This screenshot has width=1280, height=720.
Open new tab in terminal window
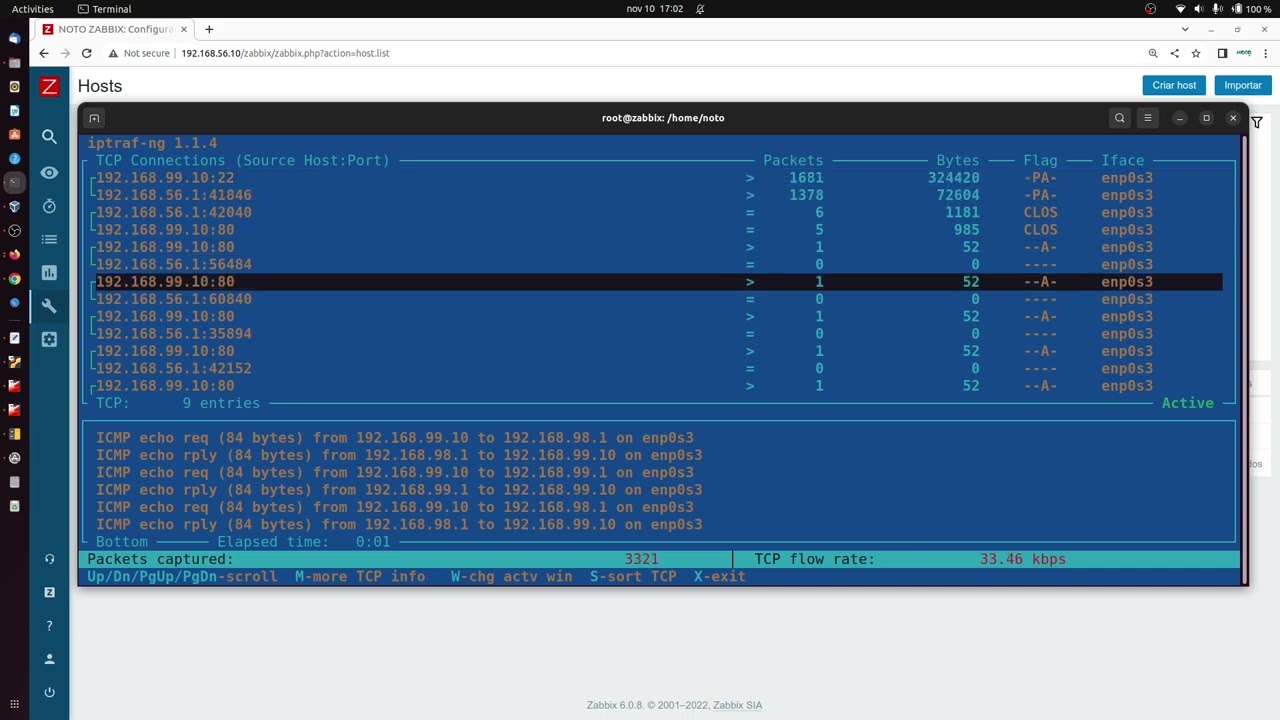pos(94,118)
